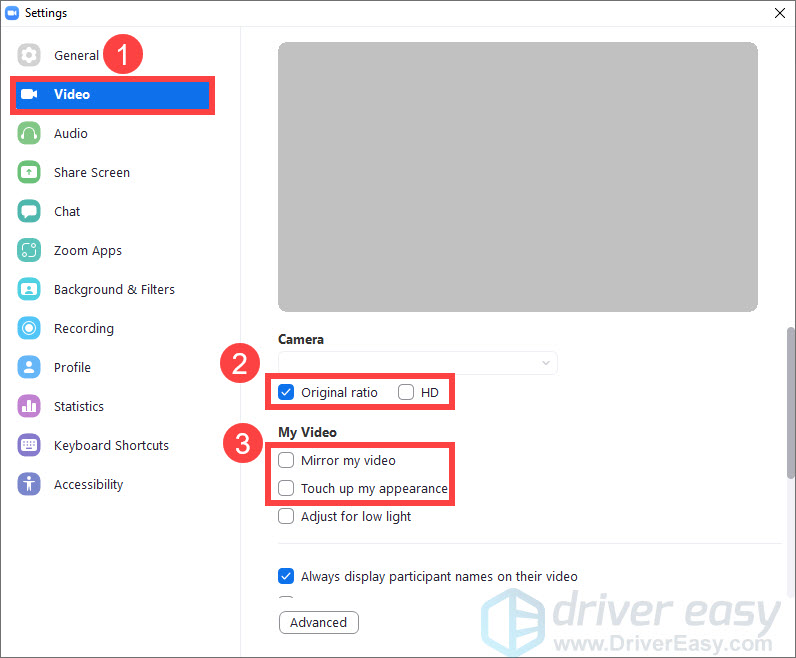Image resolution: width=796 pixels, height=658 pixels.
Task: Open the Statistics chart icon
Action: point(29,407)
